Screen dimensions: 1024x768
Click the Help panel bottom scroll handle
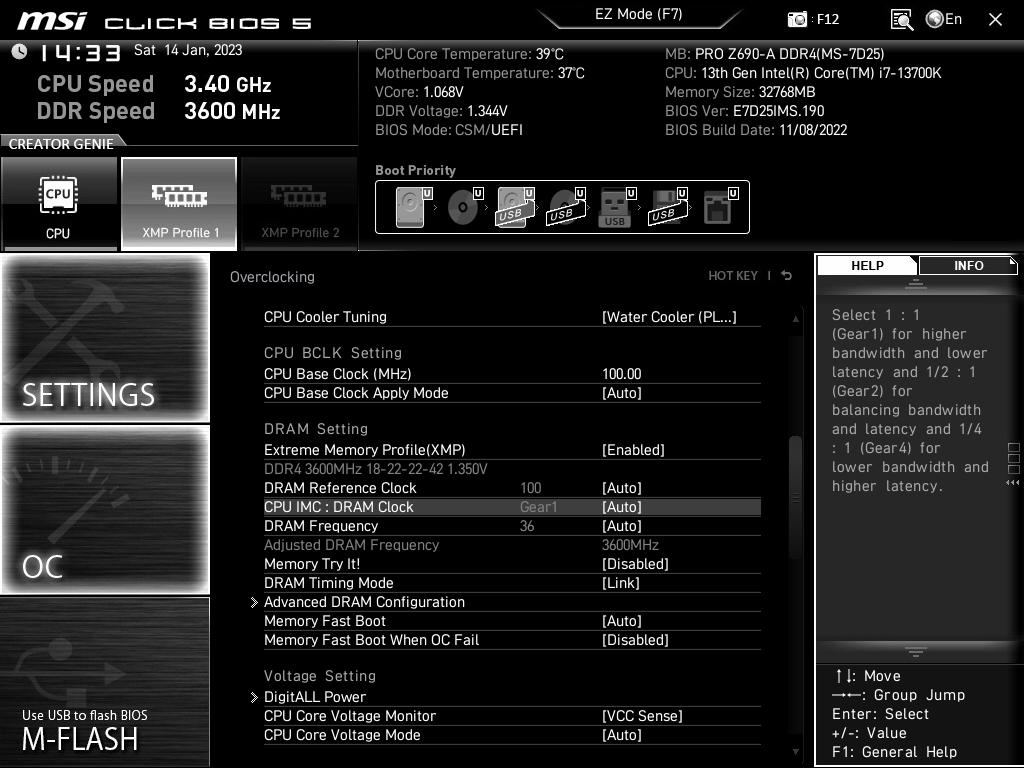916,651
